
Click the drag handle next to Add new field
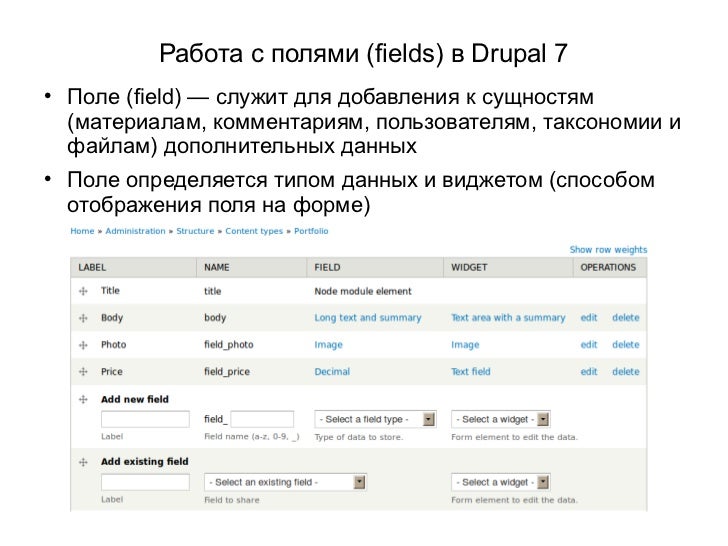84,399
